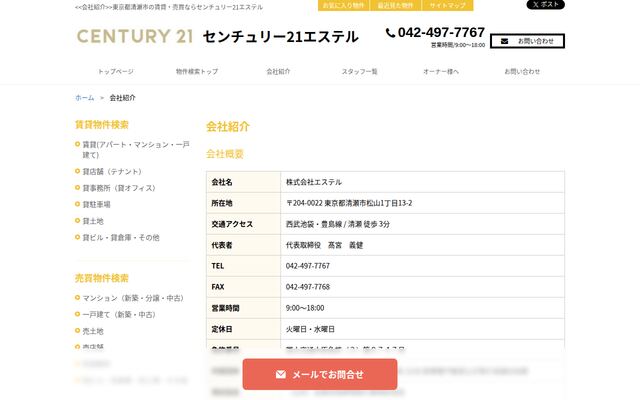Click the 売買物件検索 sidebar heading
Image resolution: width=640 pixels, height=400 pixels.
point(102,278)
